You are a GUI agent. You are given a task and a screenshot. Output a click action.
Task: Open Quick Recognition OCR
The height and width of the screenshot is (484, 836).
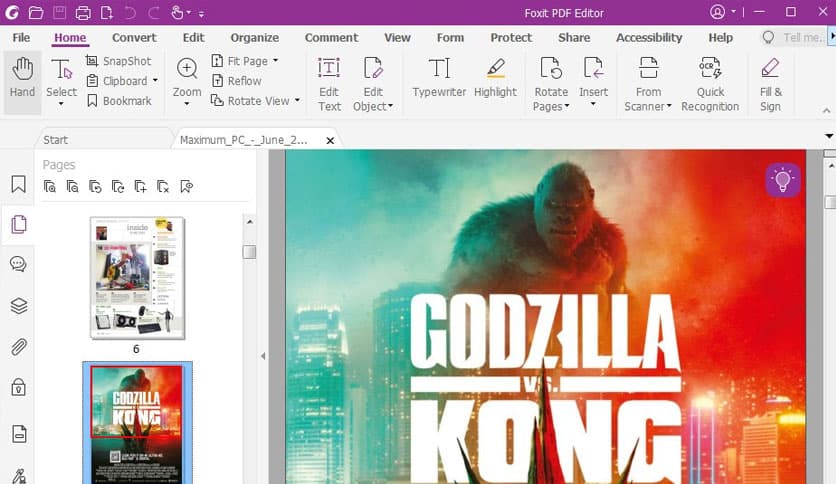[x=710, y=84]
